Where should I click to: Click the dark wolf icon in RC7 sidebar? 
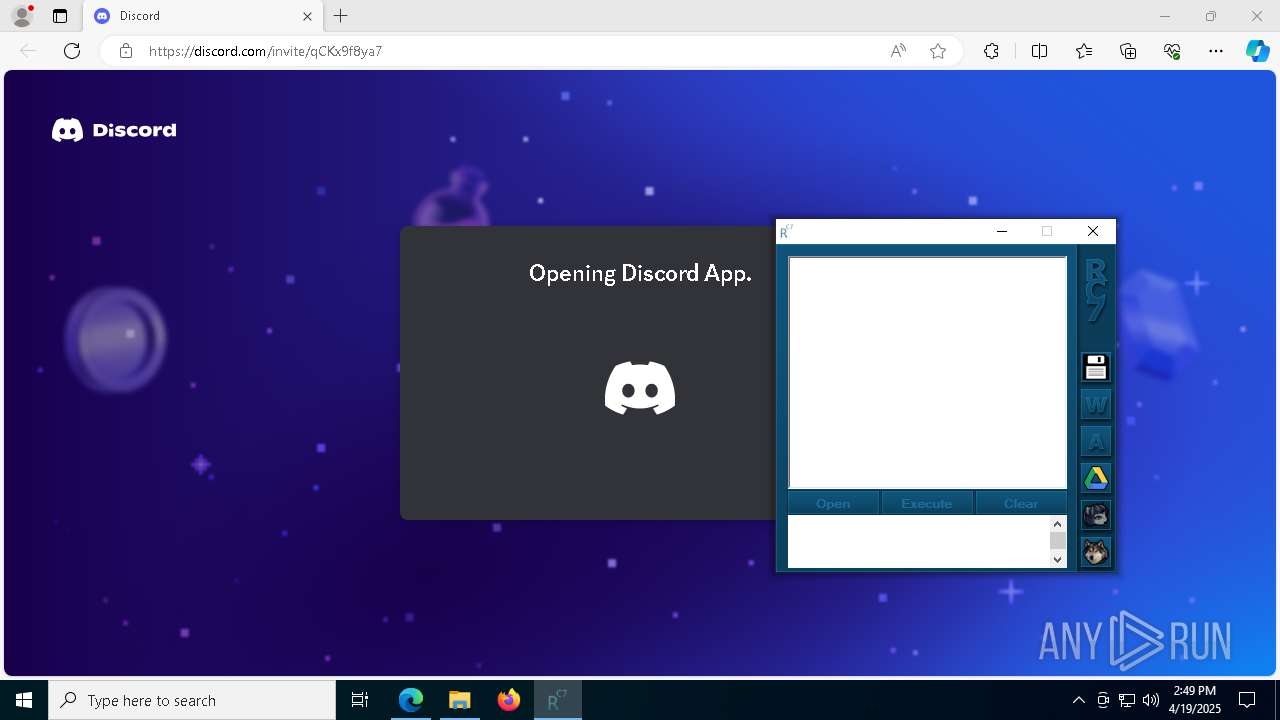pyautogui.click(x=1096, y=515)
